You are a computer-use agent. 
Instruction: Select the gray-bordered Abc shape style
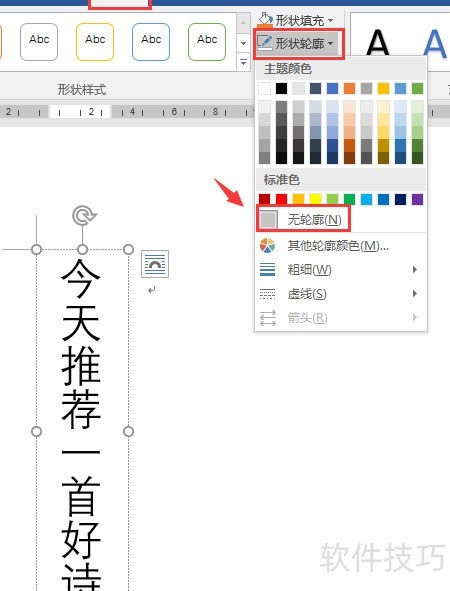click(39, 42)
